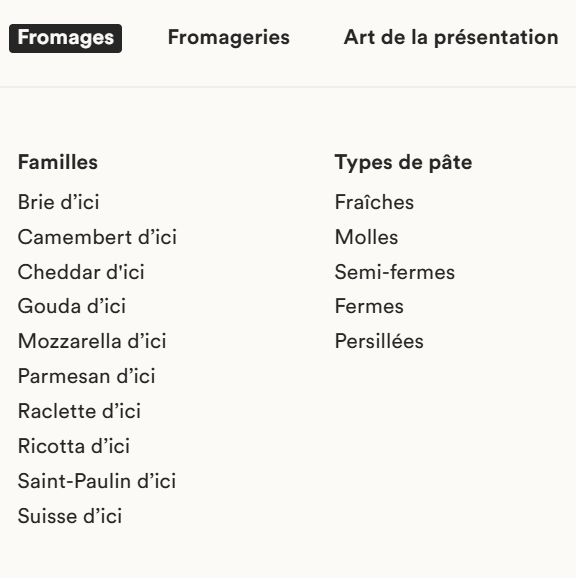Choose Molles under Types de pâte

tap(366, 237)
